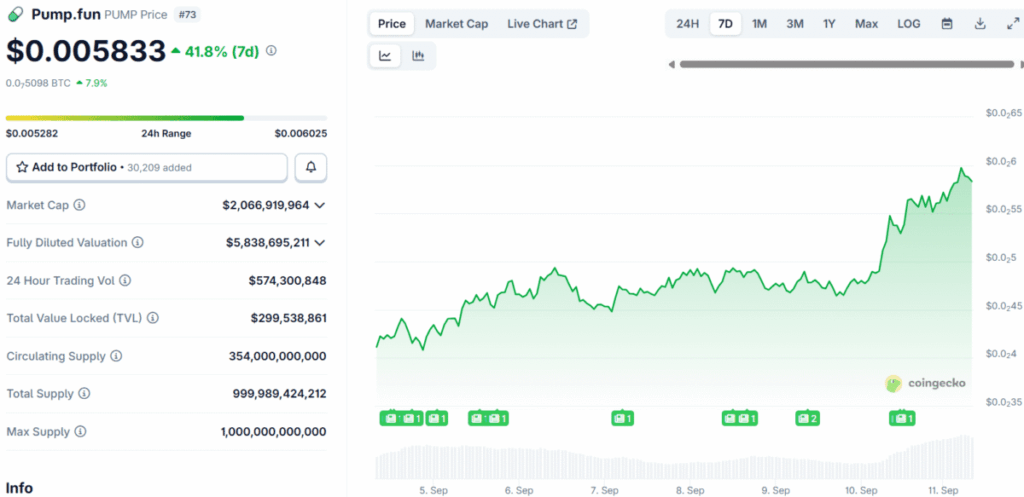
Task: Click the Info section heading
Action: point(19,488)
